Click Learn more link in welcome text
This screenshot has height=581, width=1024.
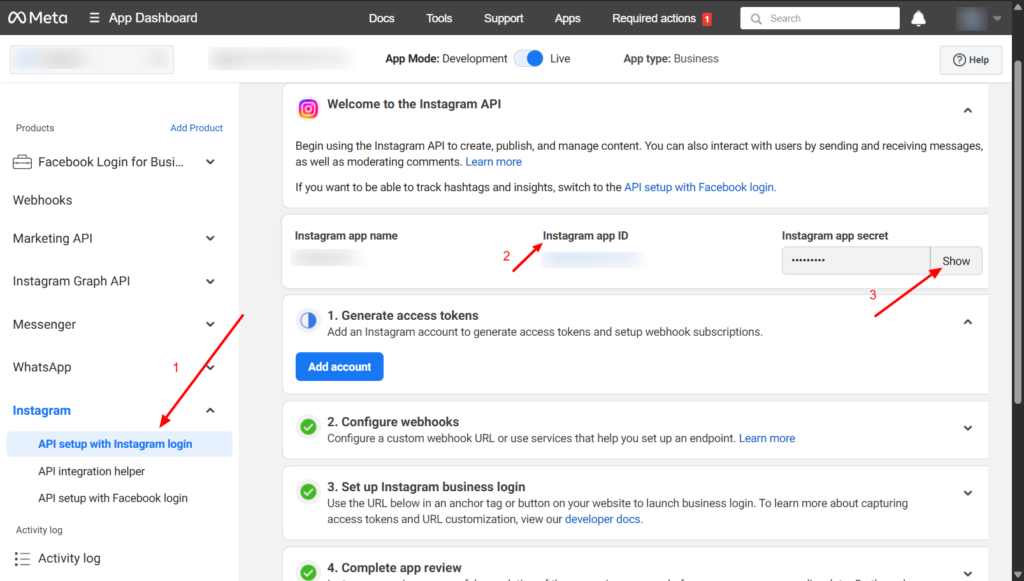[494, 162]
